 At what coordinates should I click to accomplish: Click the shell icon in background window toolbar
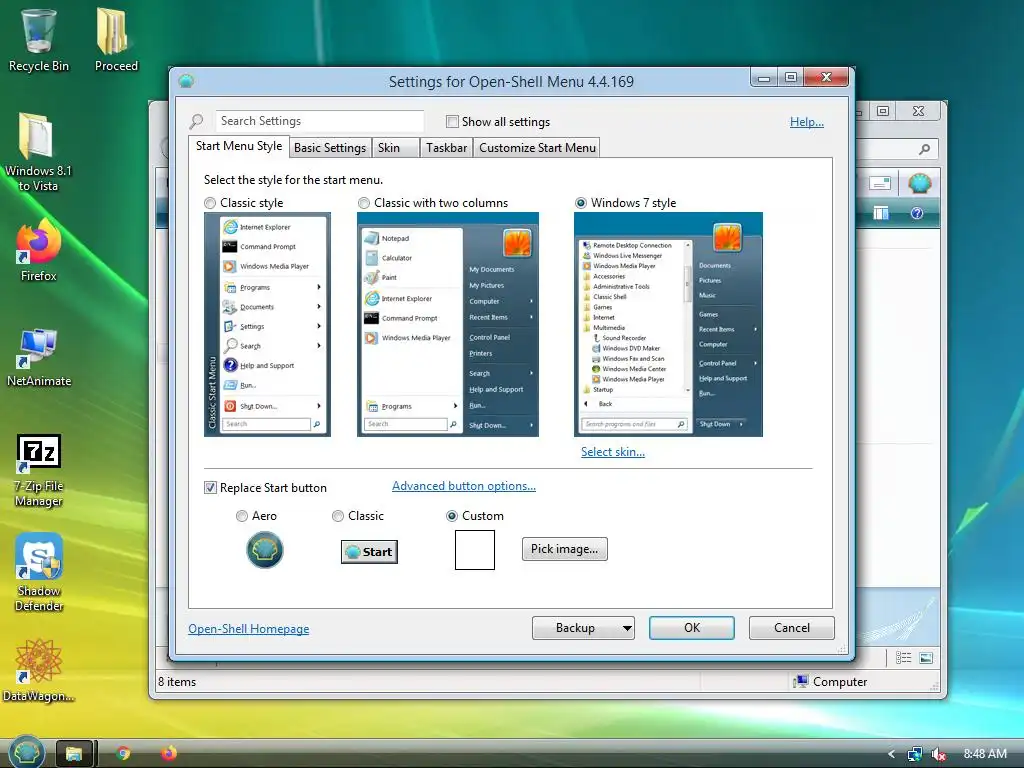(920, 184)
